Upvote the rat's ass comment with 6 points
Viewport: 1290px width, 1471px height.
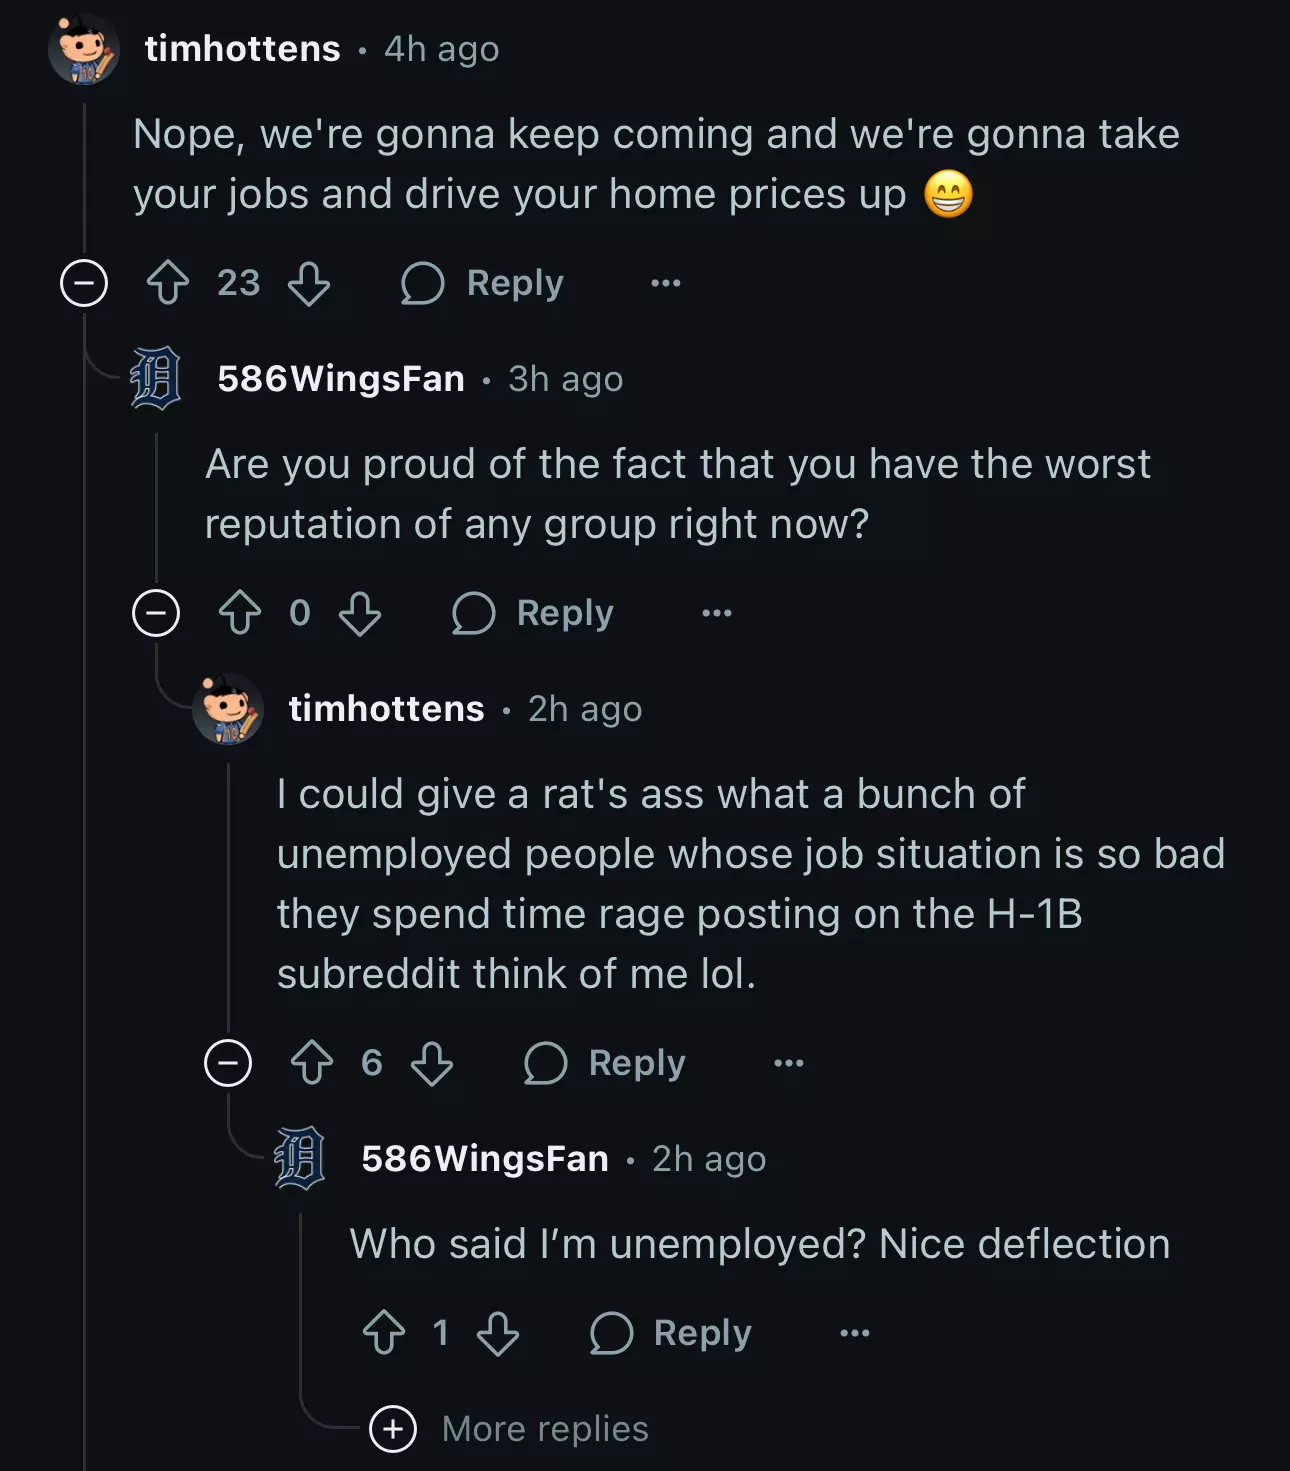coord(312,1063)
